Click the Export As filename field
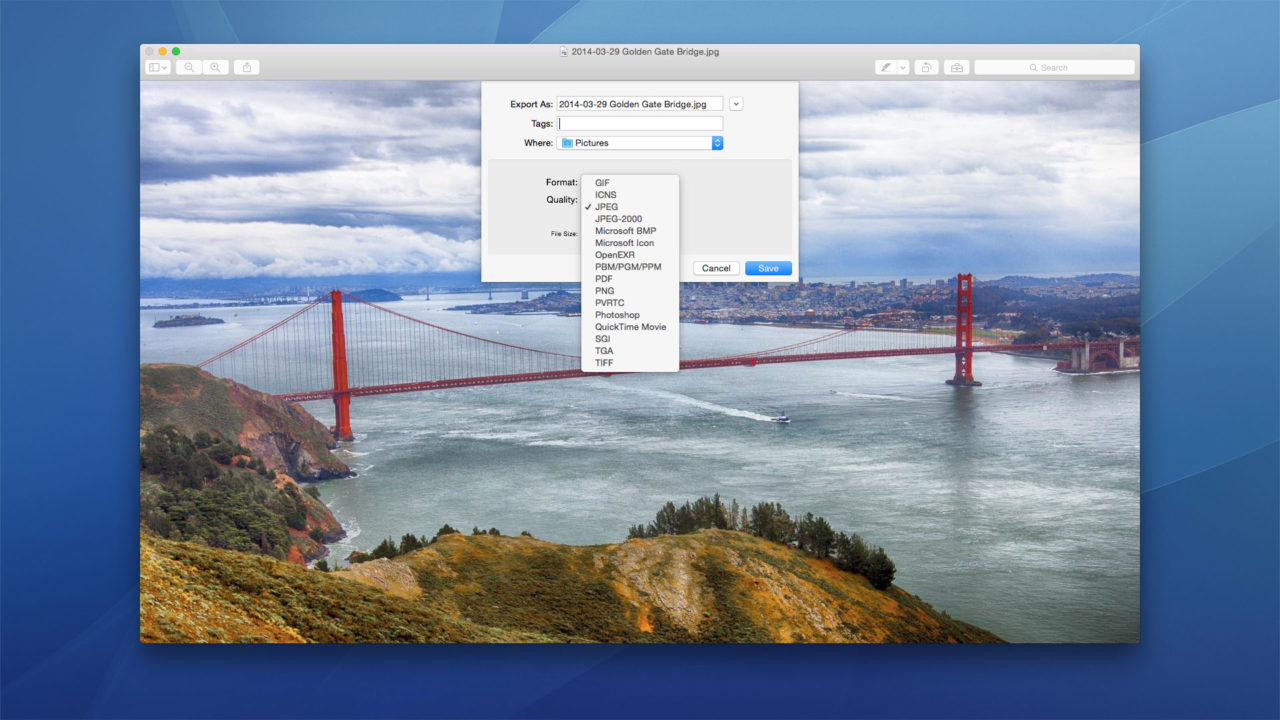This screenshot has height=720, width=1280. pos(640,104)
